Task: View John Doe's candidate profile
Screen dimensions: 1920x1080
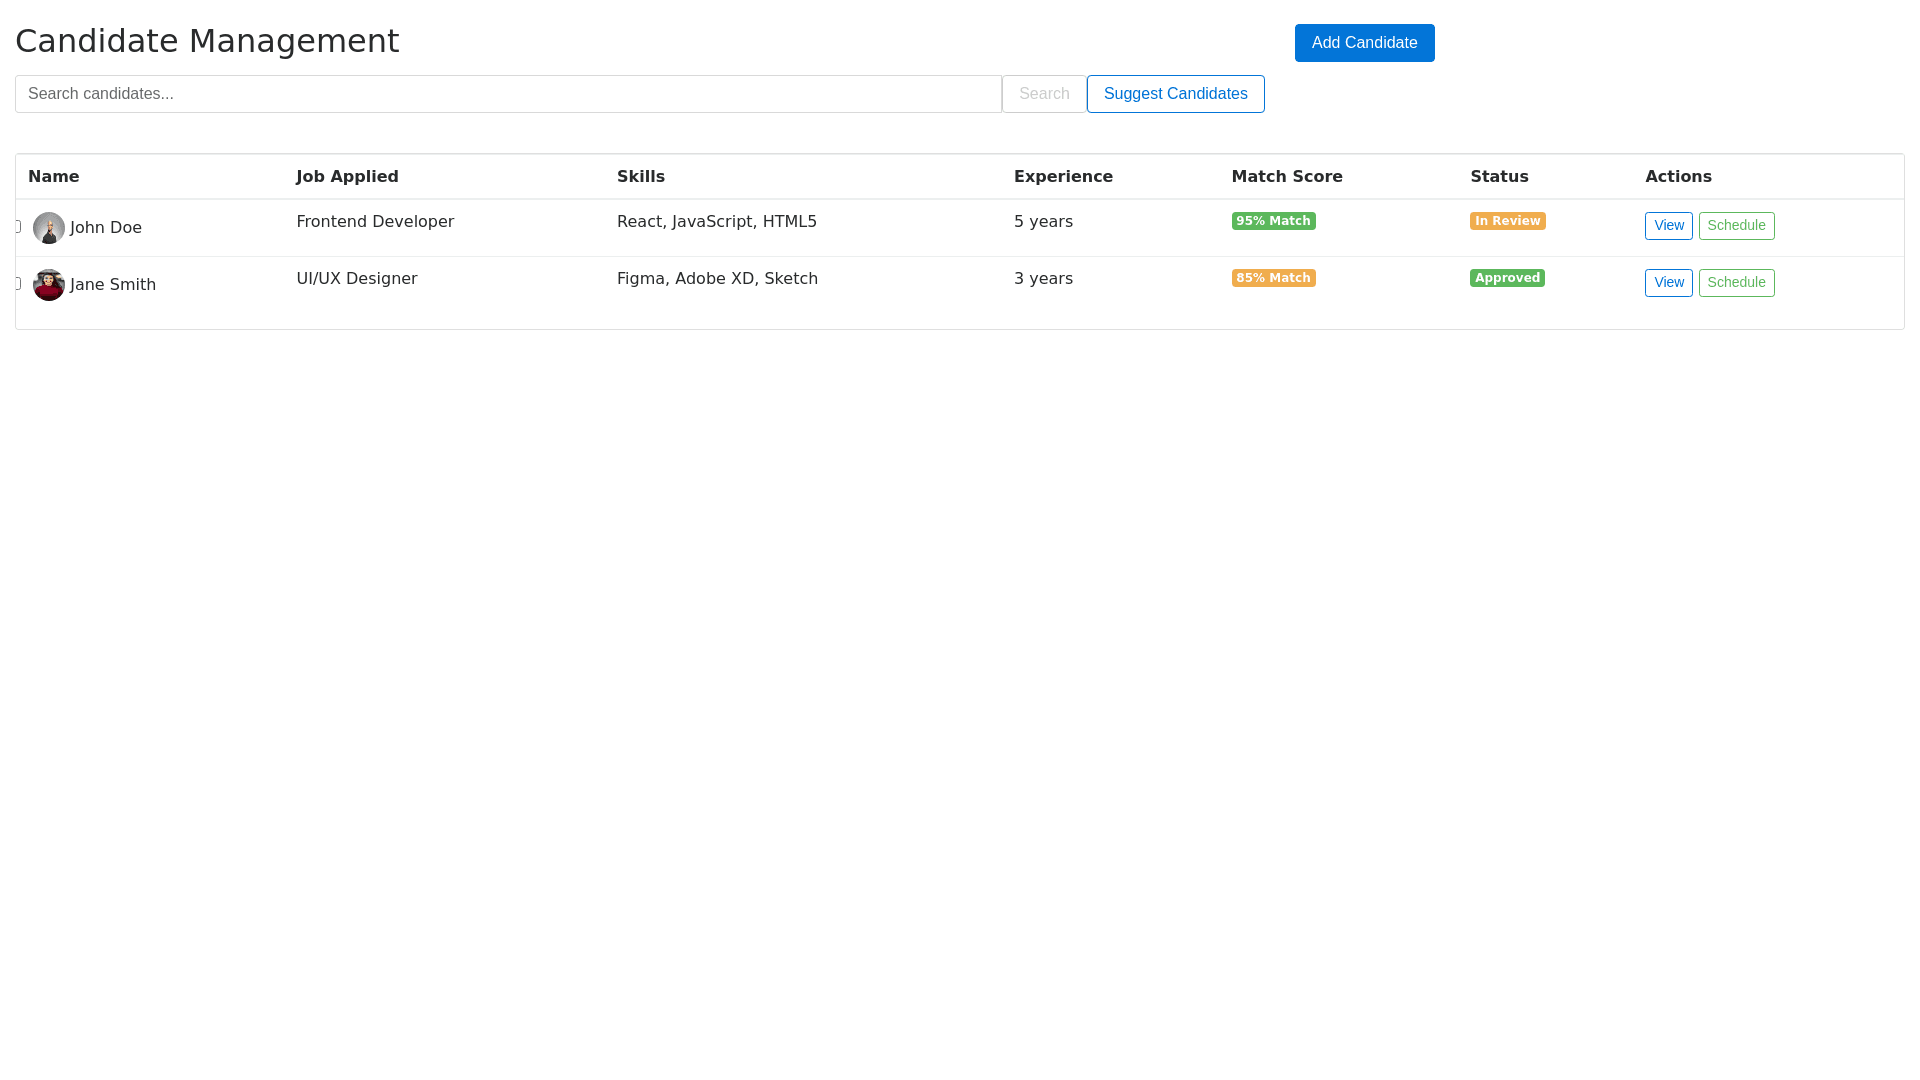Action: pyautogui.click(x=1668, y=226)
